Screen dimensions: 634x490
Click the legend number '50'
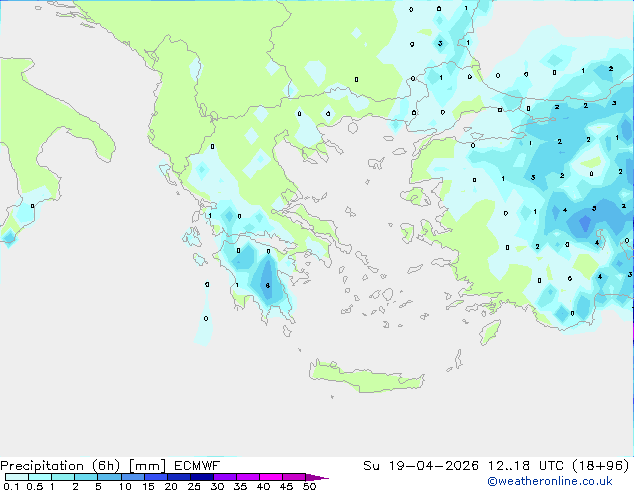point(309,486)
